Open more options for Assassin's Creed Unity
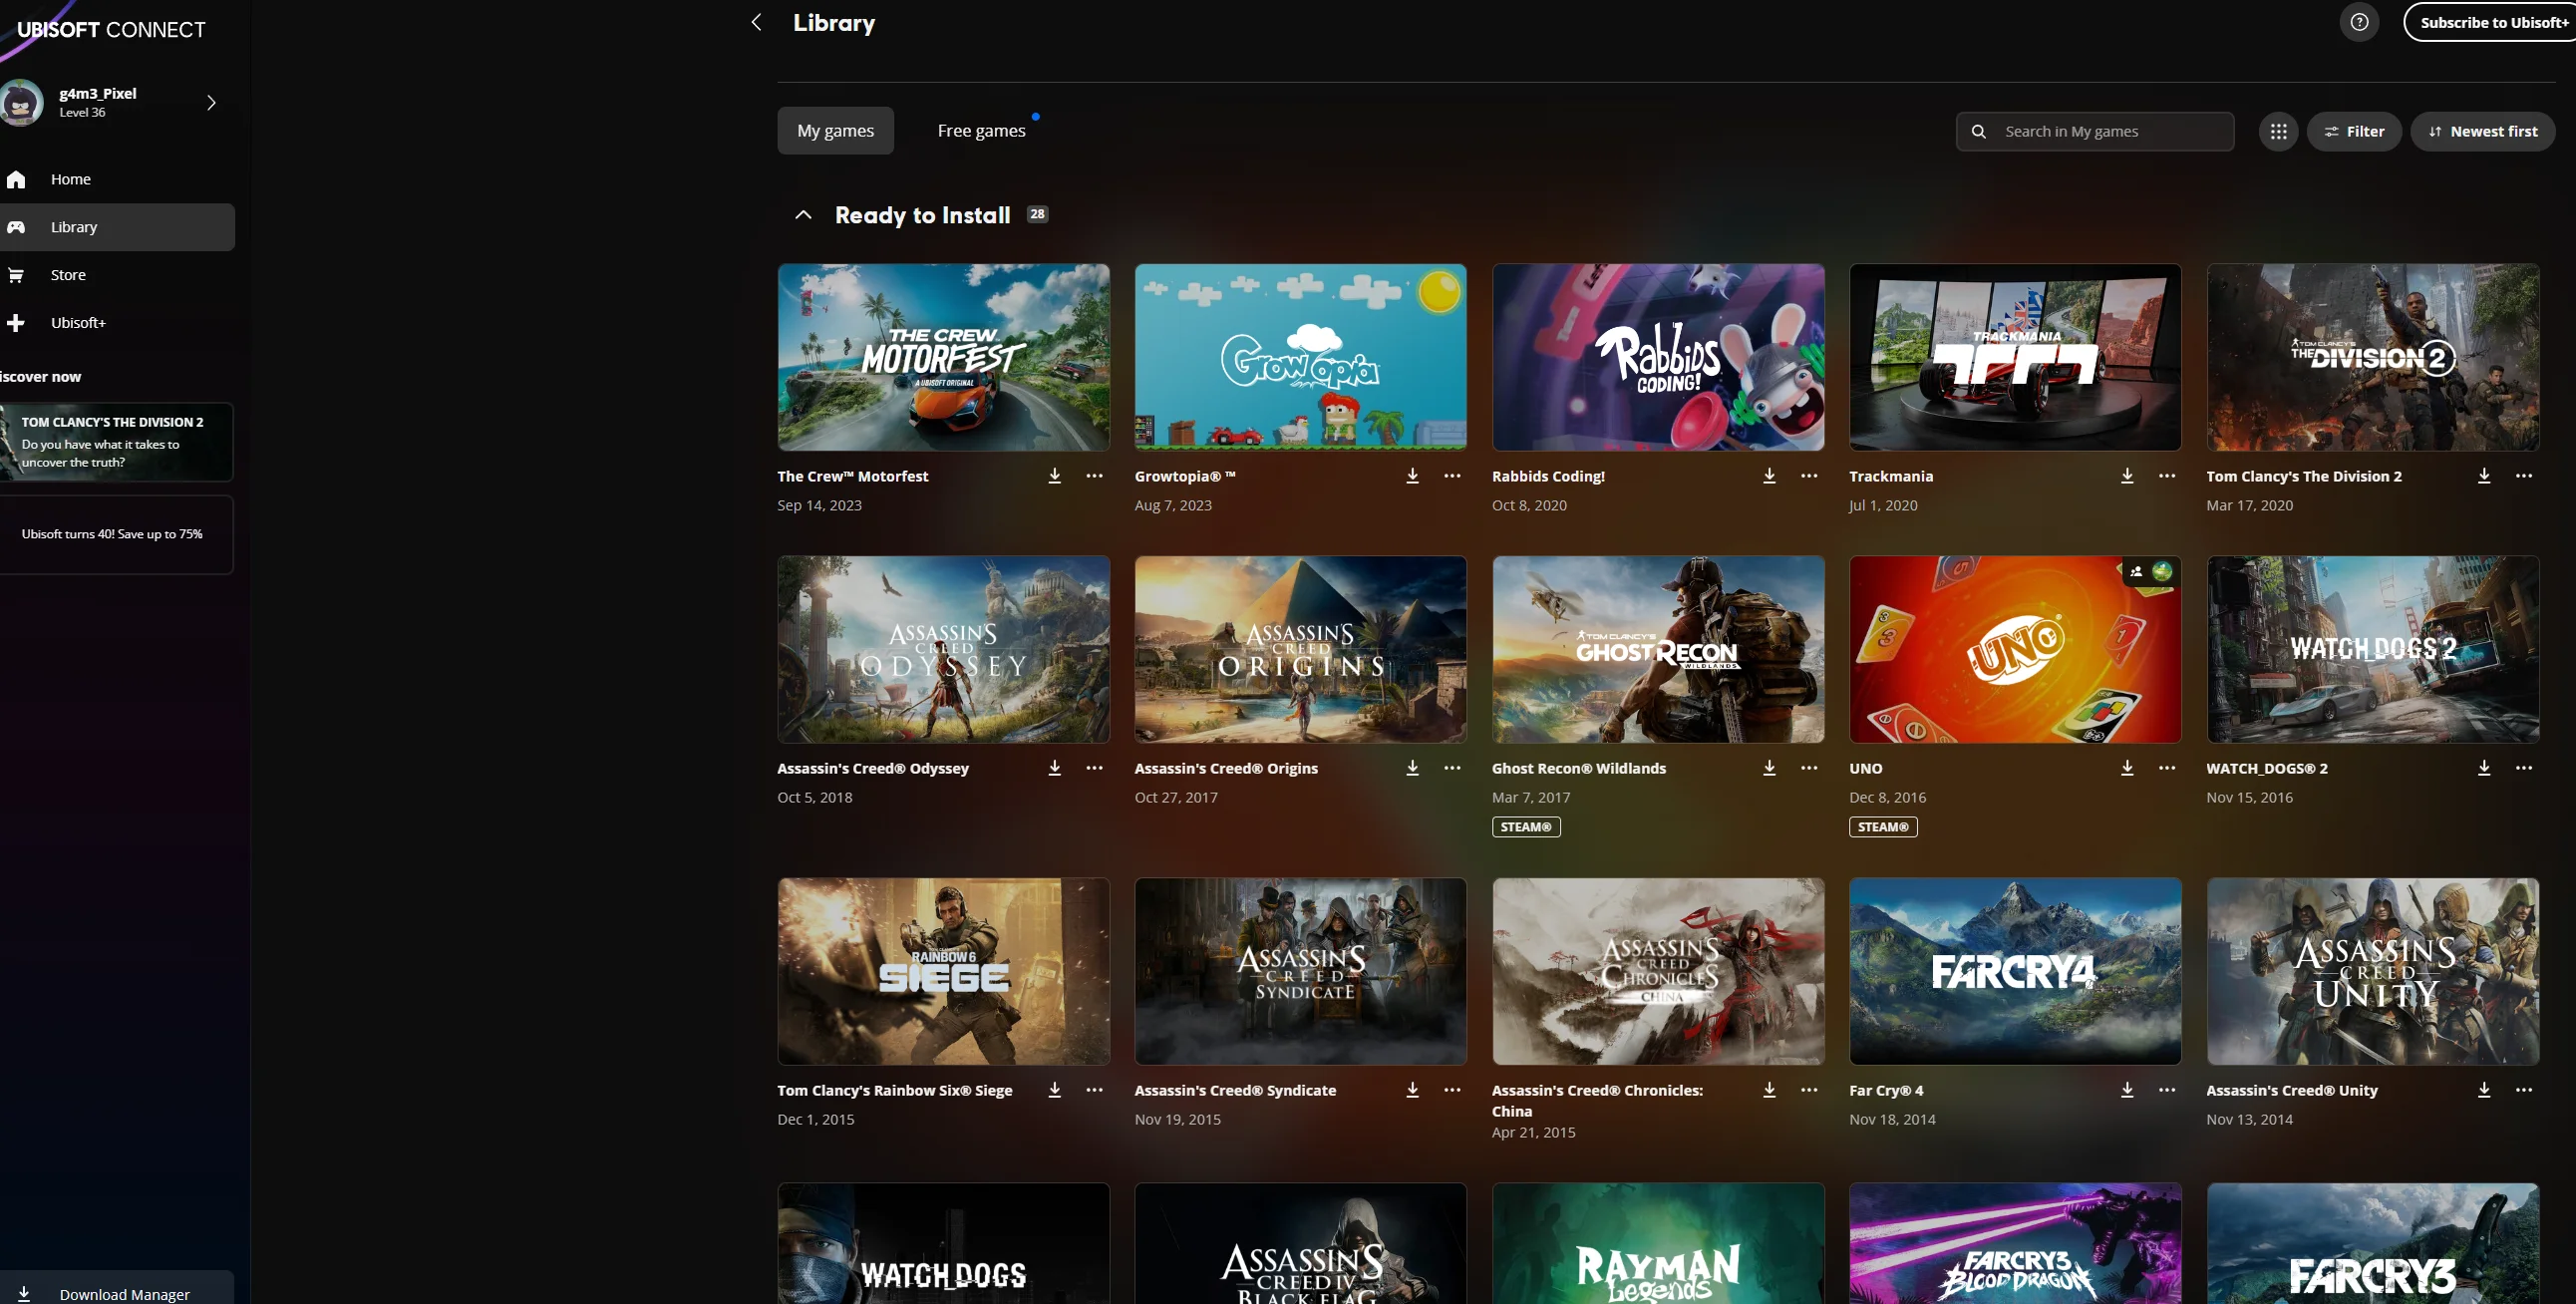The height and width of the screenshot is (1304, 2576). pos(2524,1090)
